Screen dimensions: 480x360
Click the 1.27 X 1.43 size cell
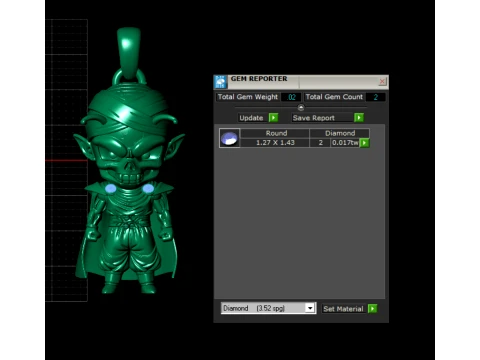[x=275, y=143]
